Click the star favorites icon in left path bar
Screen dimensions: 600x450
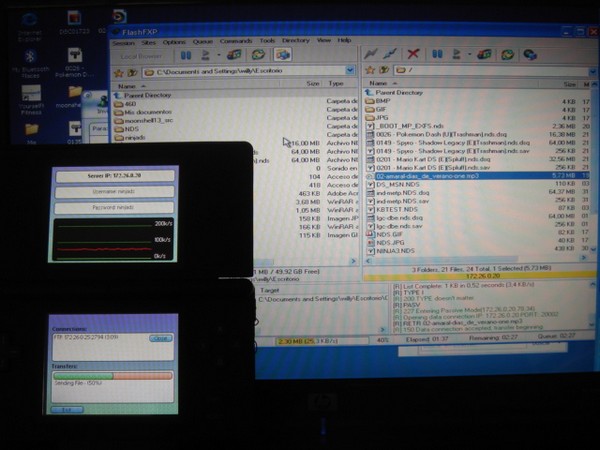click(119, 72)
